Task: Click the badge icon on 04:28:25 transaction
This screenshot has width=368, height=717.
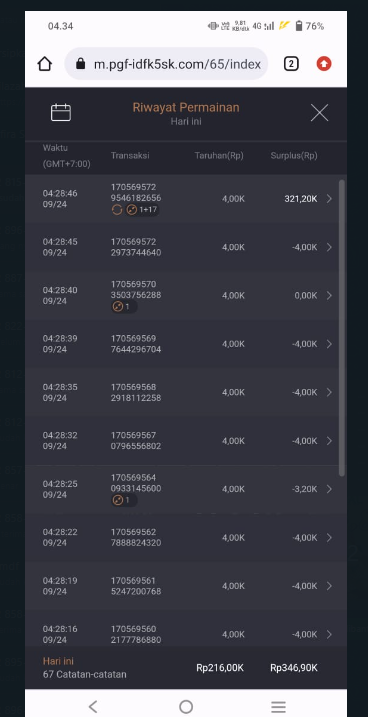Action: point(118,500)
